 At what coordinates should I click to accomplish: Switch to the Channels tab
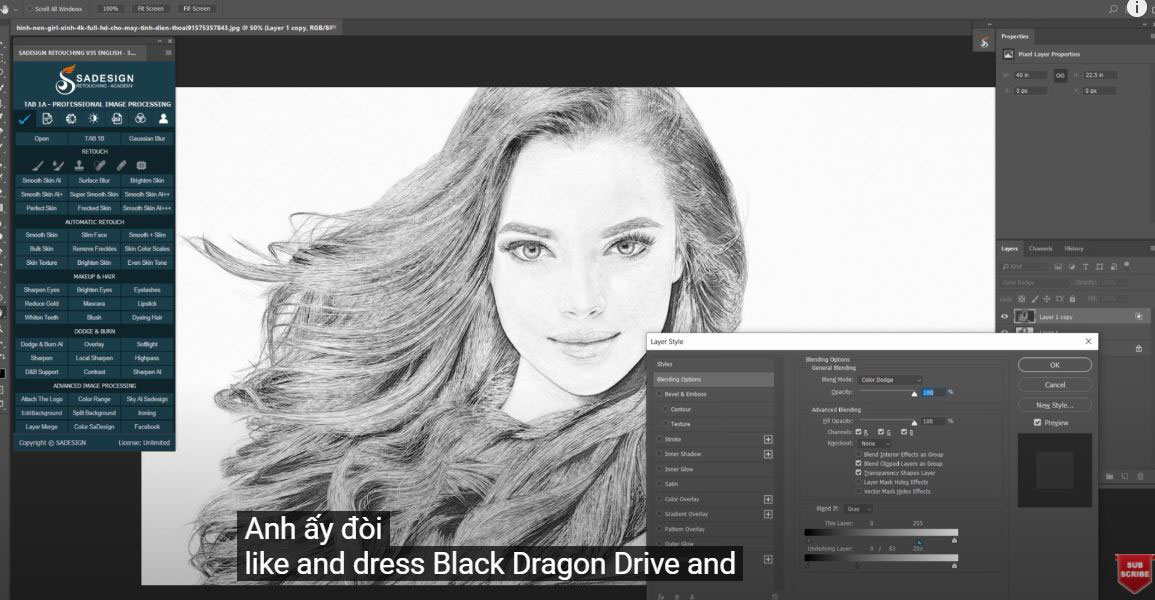1040,249
